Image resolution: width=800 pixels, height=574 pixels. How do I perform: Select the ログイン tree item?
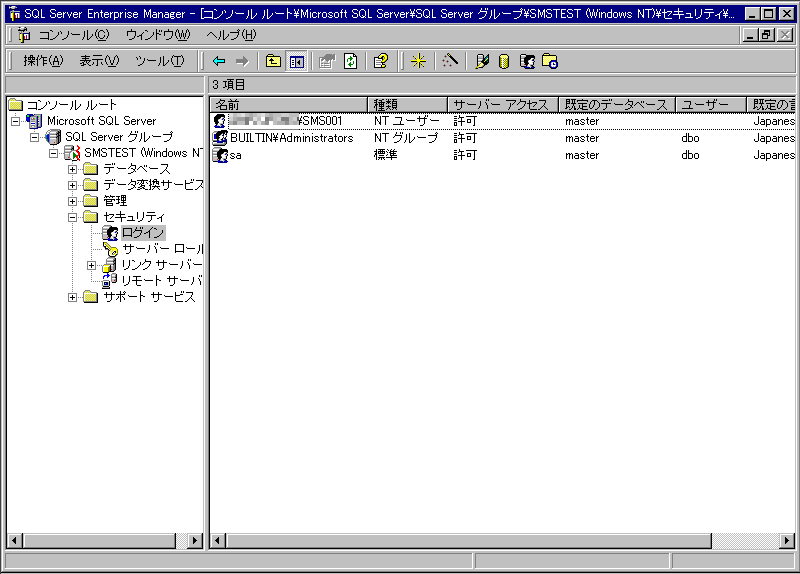pos(143,233)
